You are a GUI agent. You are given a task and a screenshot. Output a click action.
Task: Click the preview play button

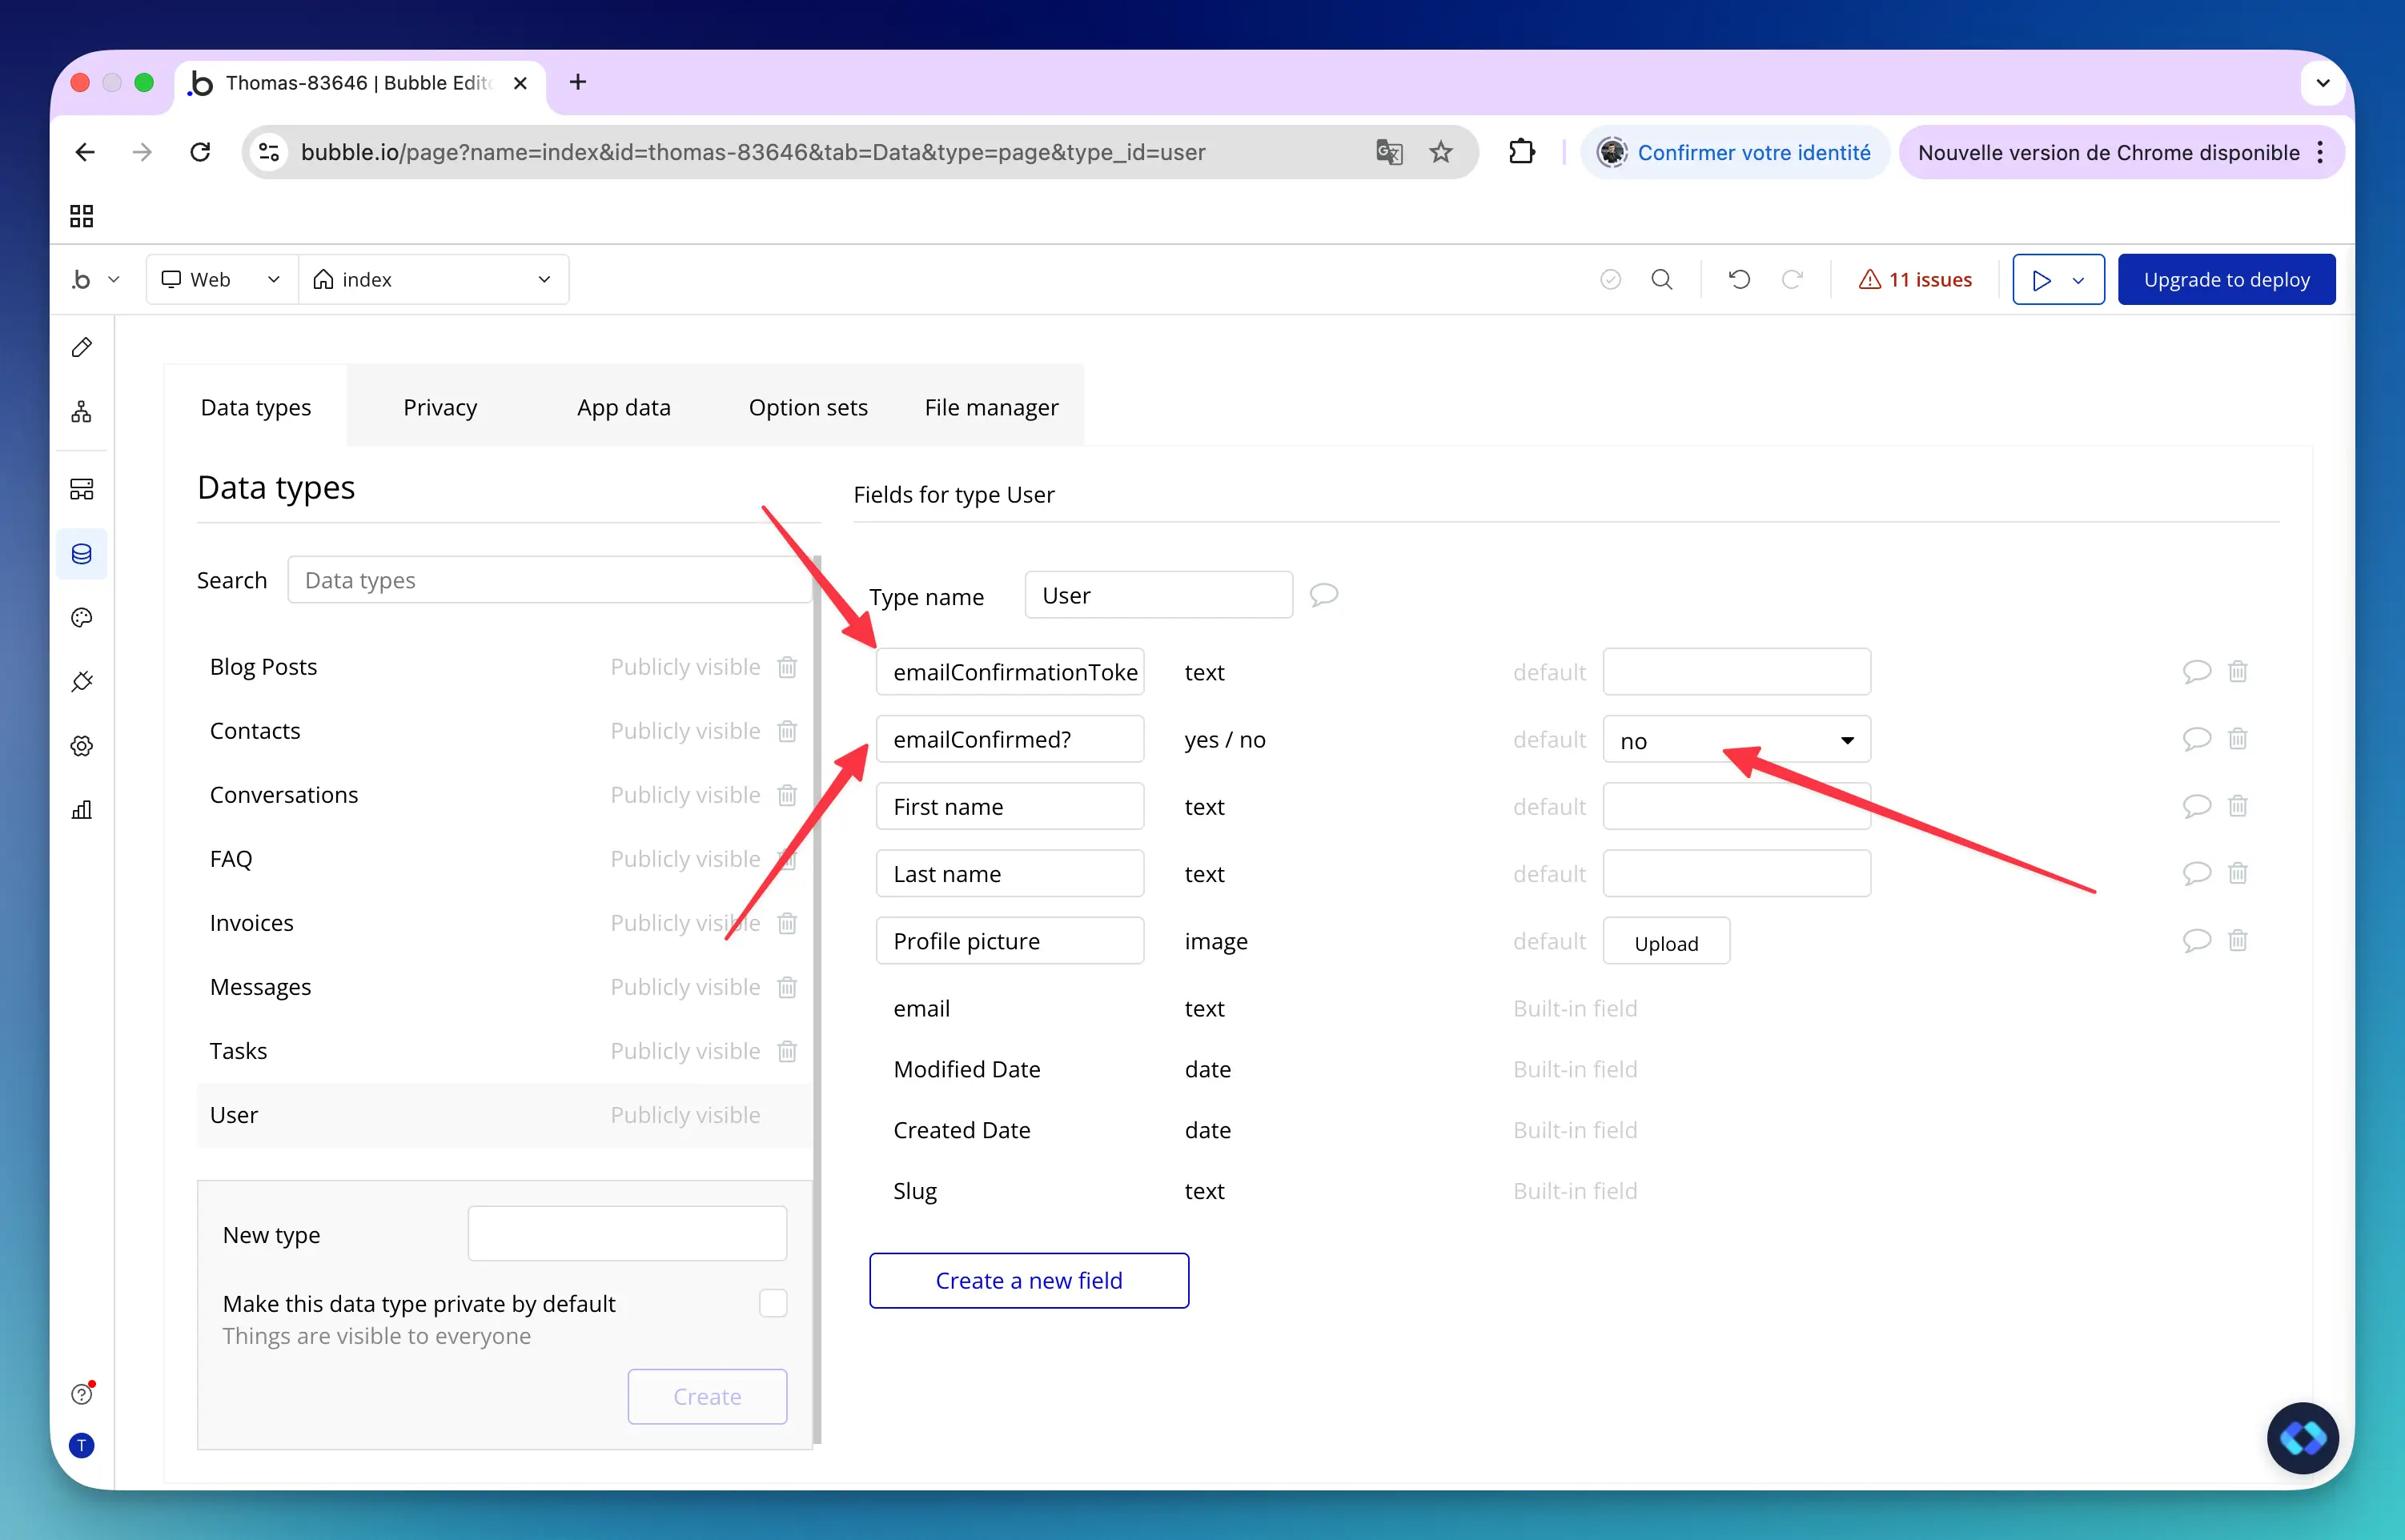2041,280
